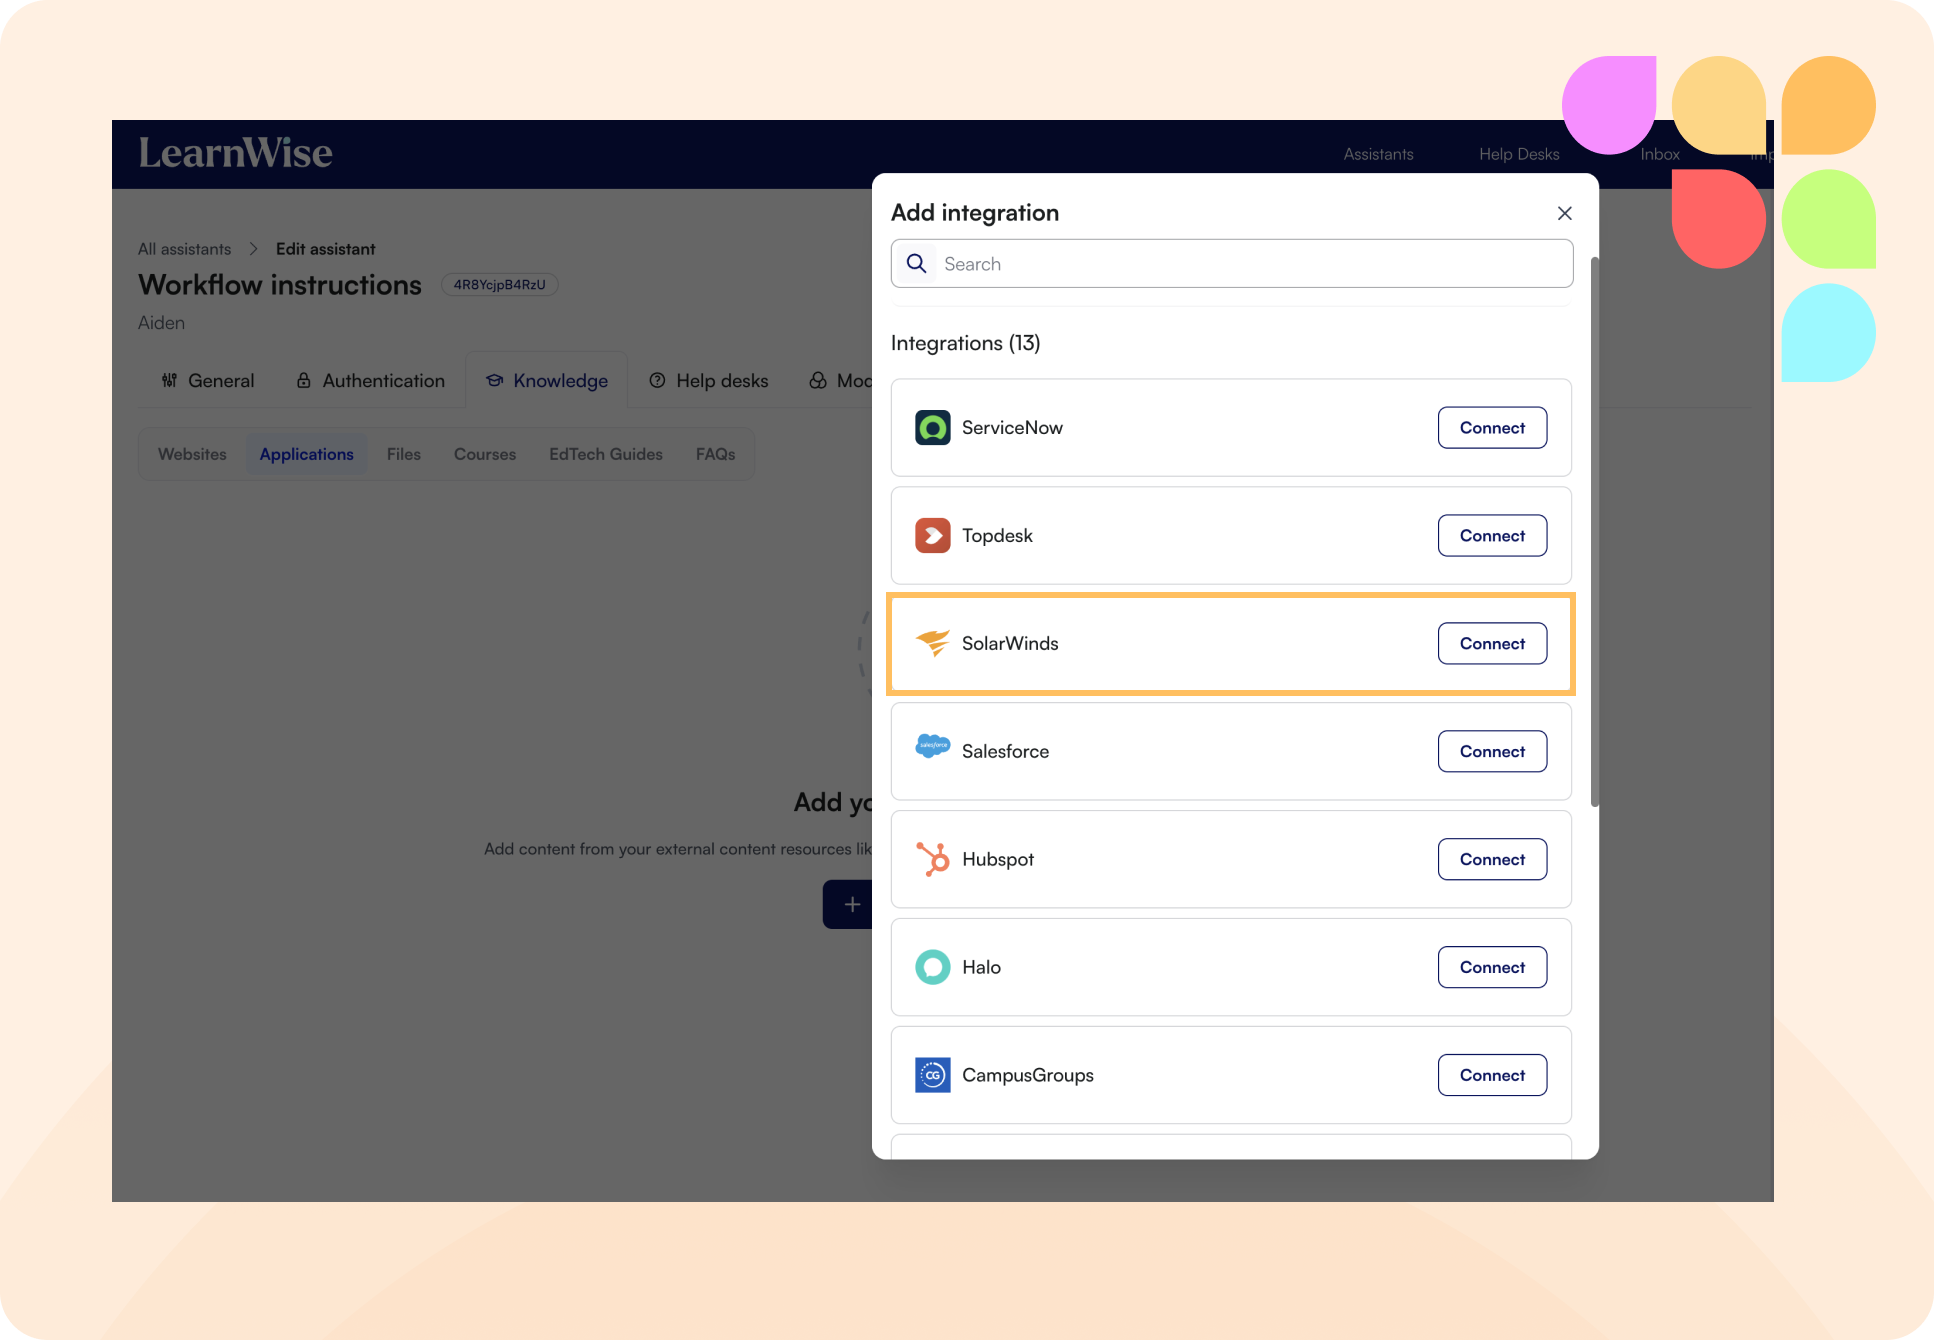Select the Websites sub-tab
1934x1340 pixels.
(x=192, y=454)
